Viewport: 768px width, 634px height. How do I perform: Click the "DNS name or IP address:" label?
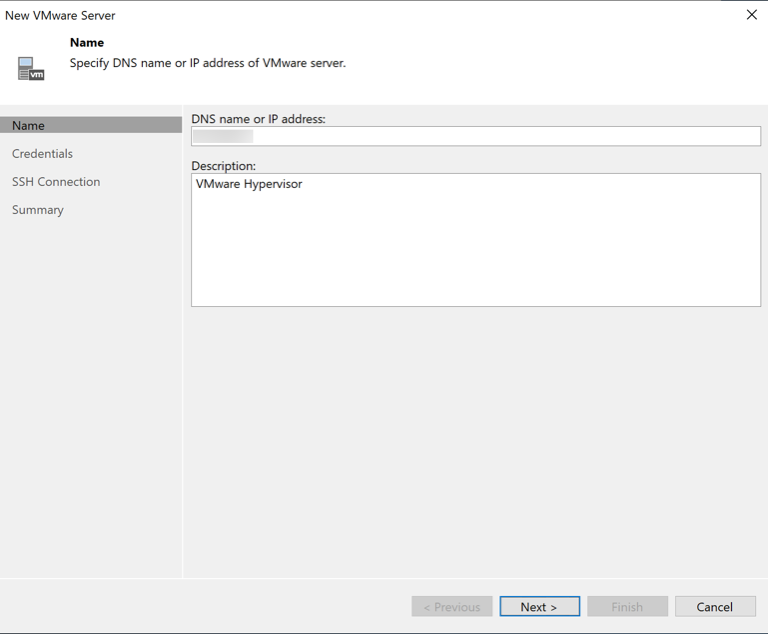pyautogui.click(x=258, y=119)
